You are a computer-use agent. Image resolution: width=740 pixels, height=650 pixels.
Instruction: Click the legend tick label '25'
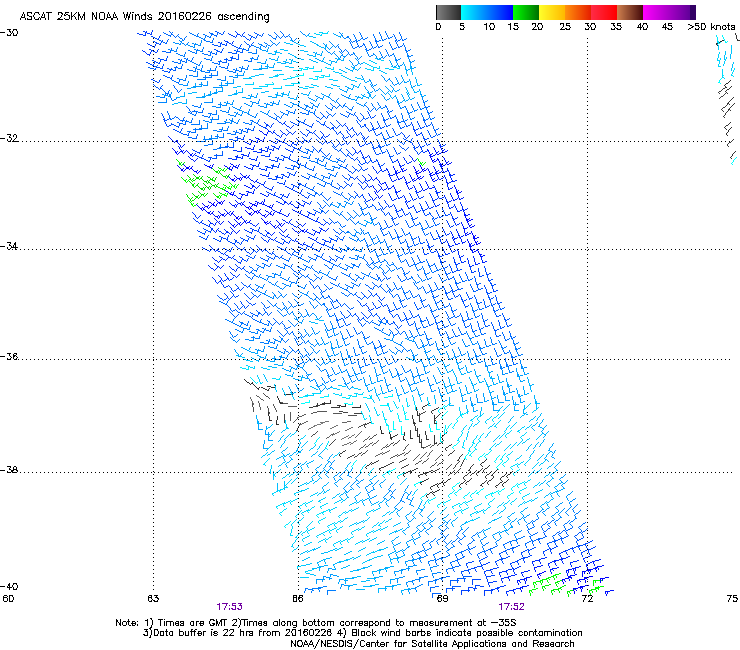(565, 27)
